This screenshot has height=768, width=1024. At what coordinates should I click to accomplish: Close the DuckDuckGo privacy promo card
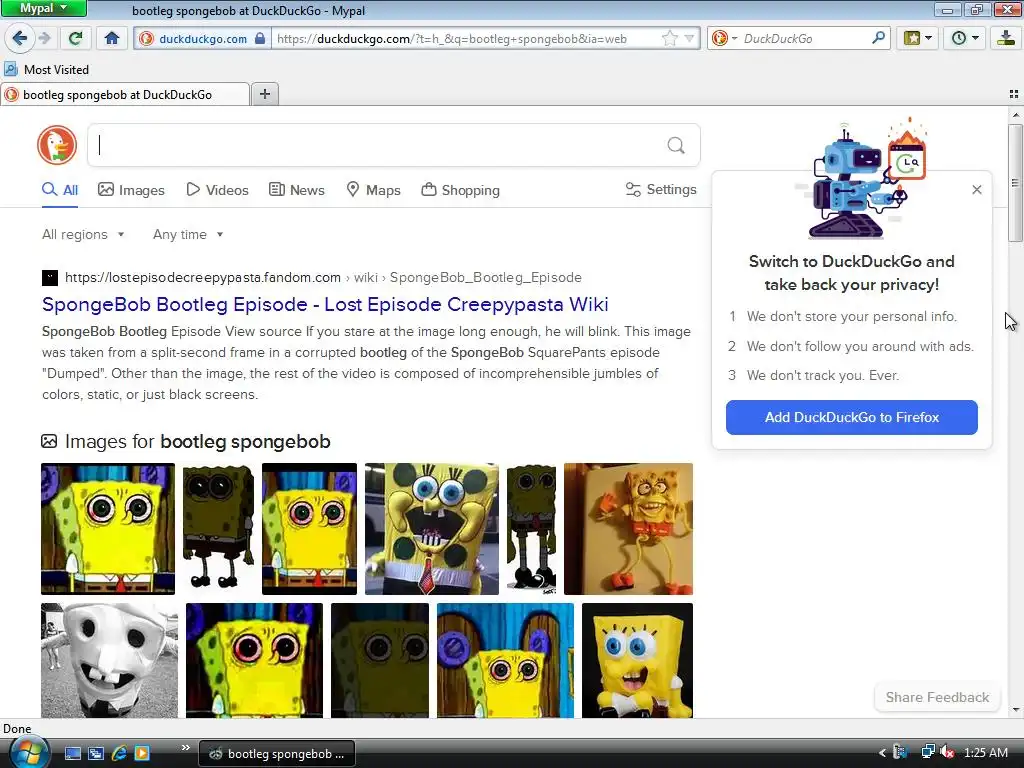(x=977, y=189)
